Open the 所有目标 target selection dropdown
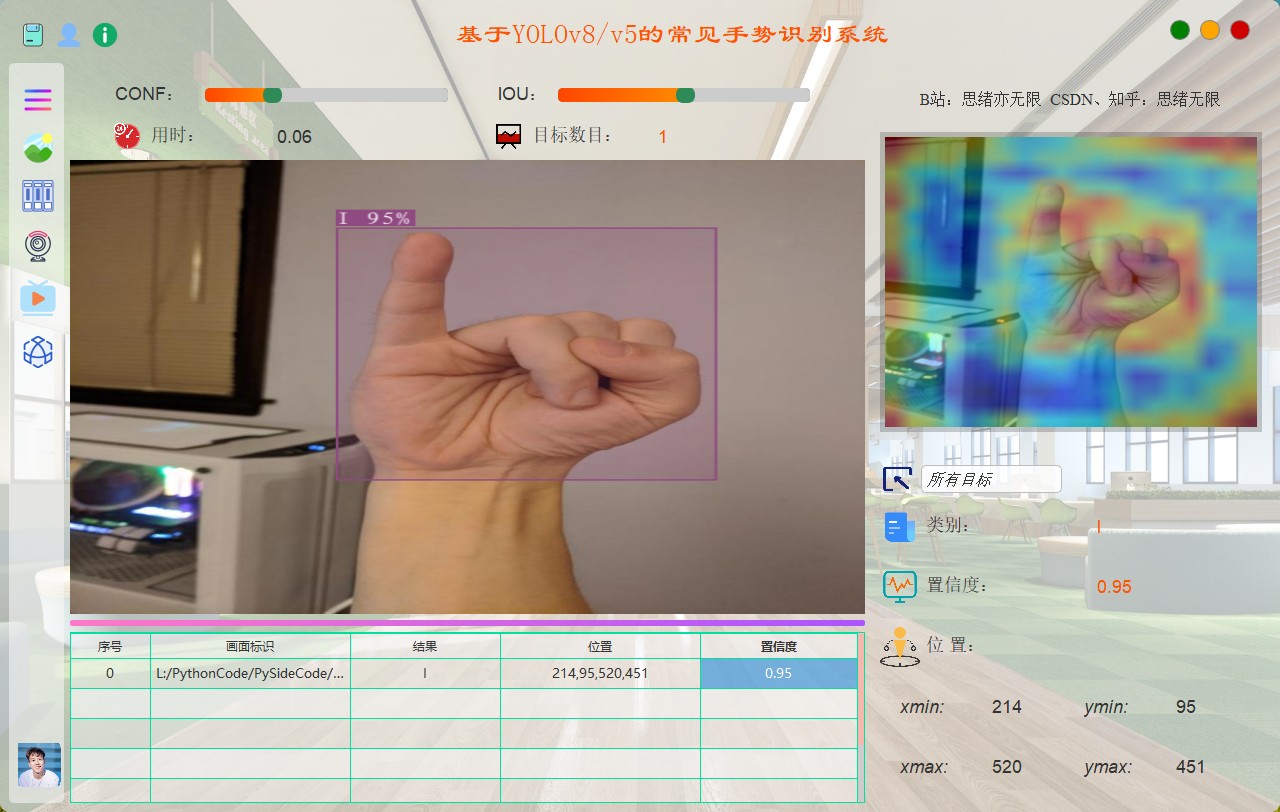 (990, 479)
